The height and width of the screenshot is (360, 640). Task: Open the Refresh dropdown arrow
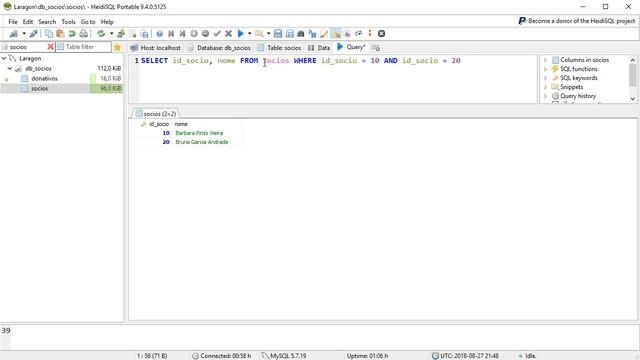point(111,34)
